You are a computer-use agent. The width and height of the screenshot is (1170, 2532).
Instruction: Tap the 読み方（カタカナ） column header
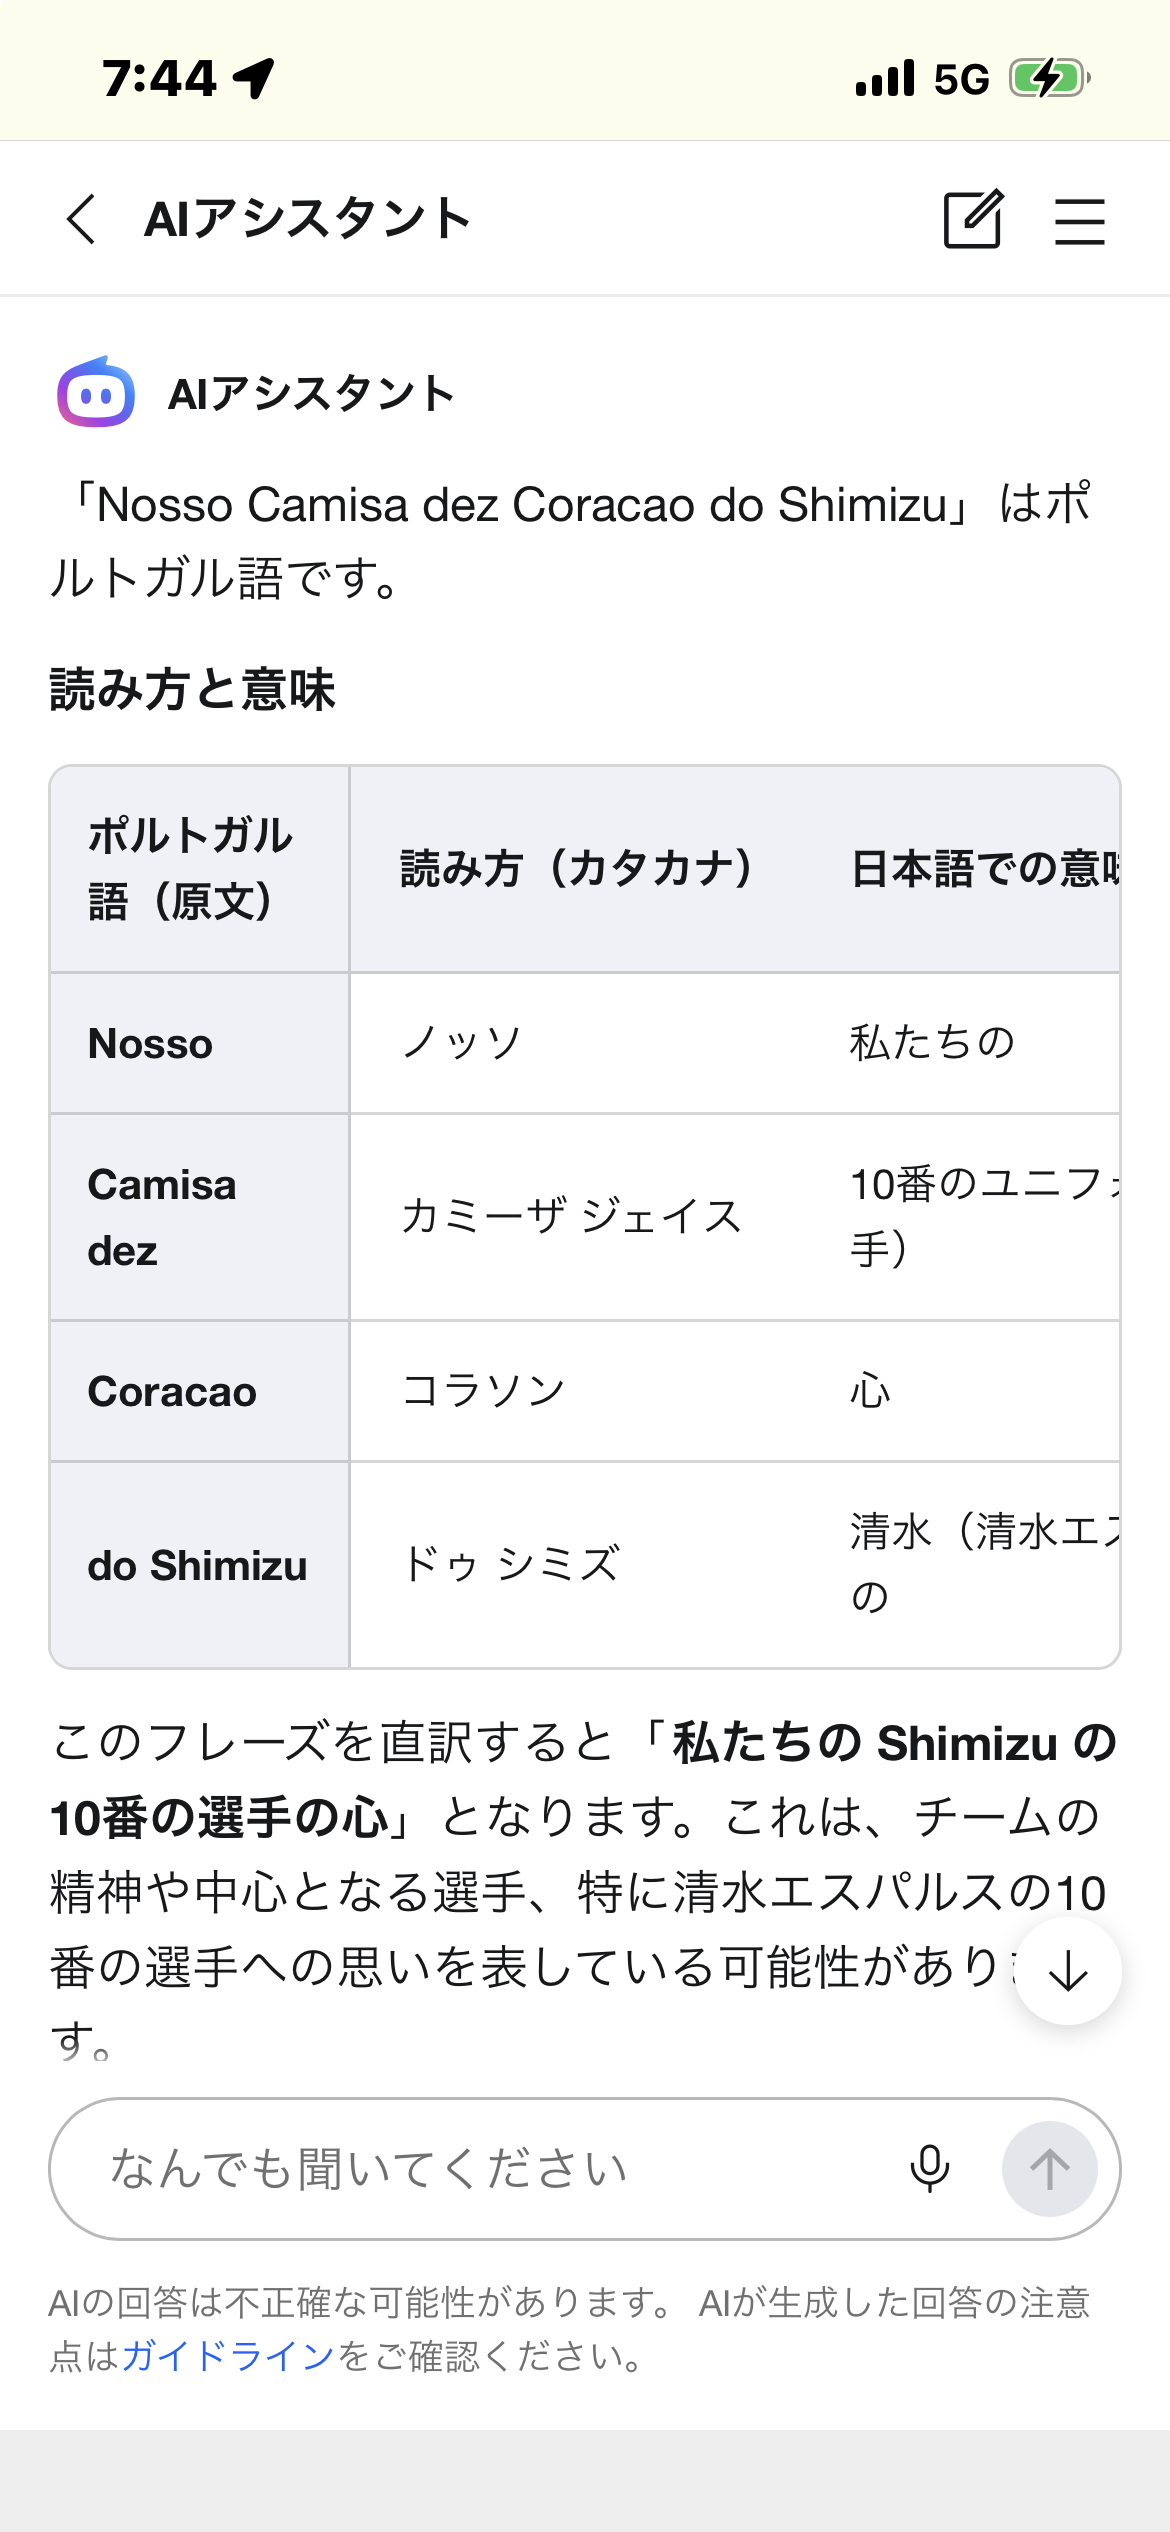[x=576, y=868]
